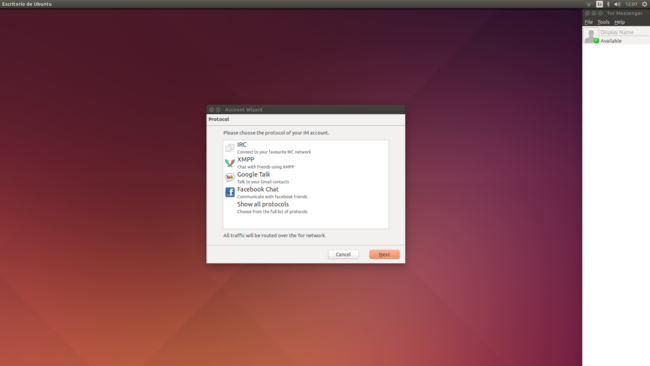The image size is (650, 366).
Task: Open the Wi-Fi network indicator
Action: click(588, 4)
